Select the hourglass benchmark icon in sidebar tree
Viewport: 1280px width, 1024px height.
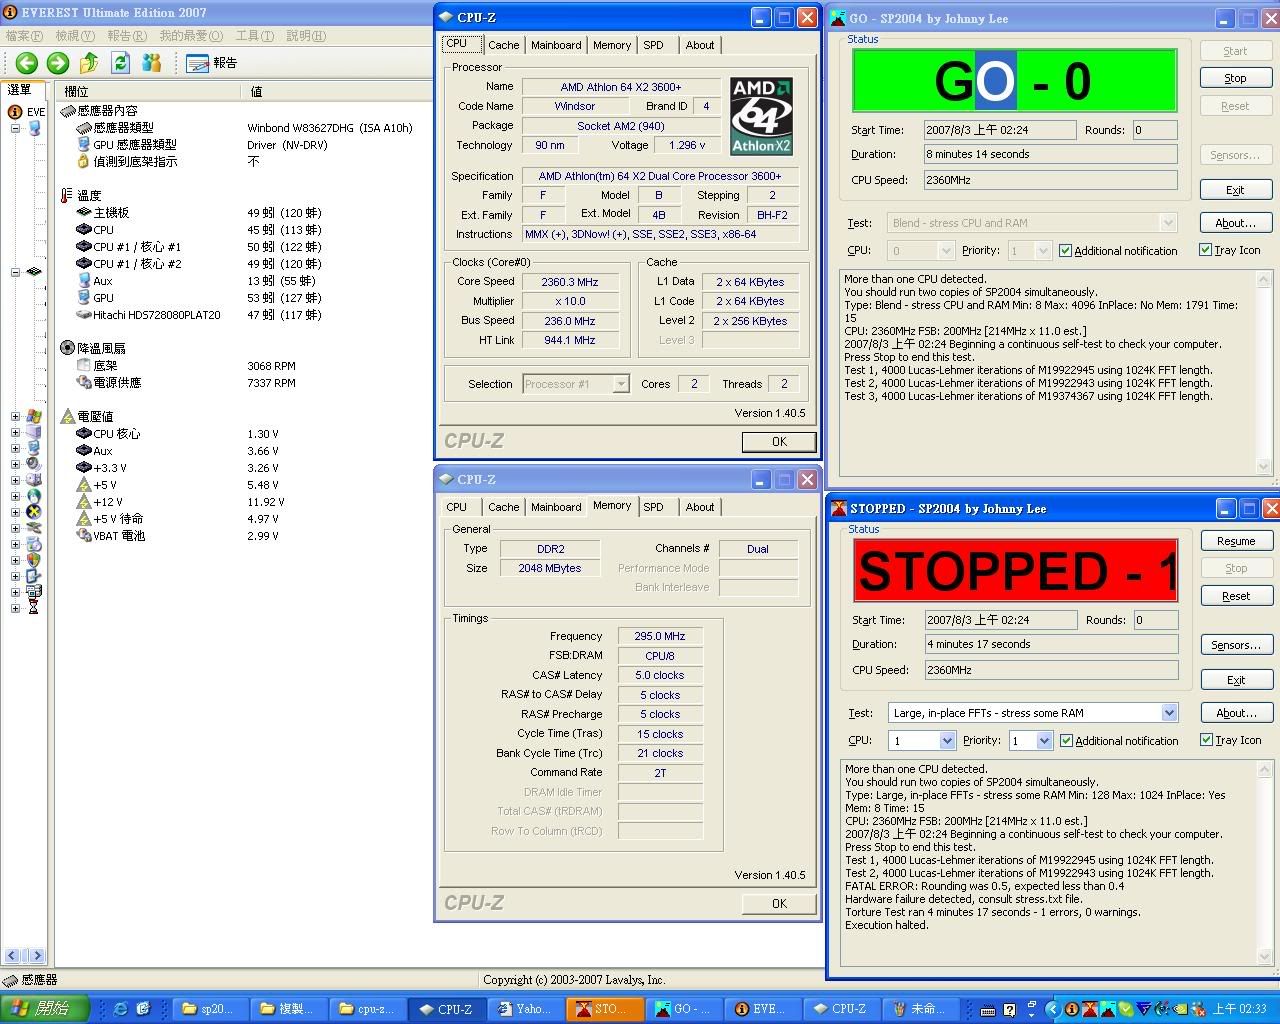[x=33, y=607]
